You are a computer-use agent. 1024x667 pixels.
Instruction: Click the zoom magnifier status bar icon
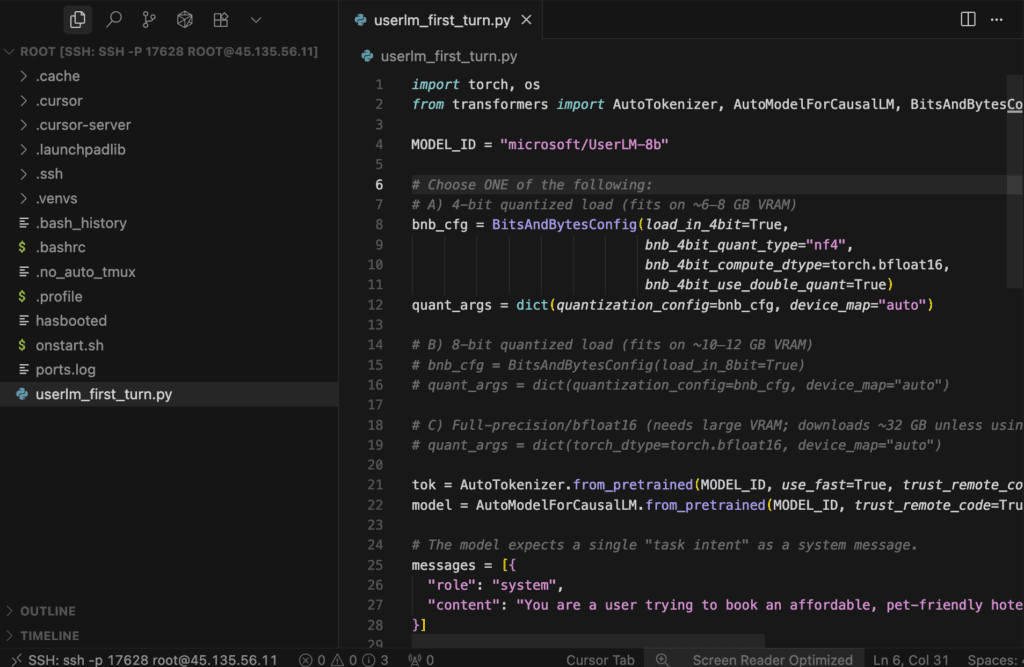pyautogui.click(x=662, y=659)
